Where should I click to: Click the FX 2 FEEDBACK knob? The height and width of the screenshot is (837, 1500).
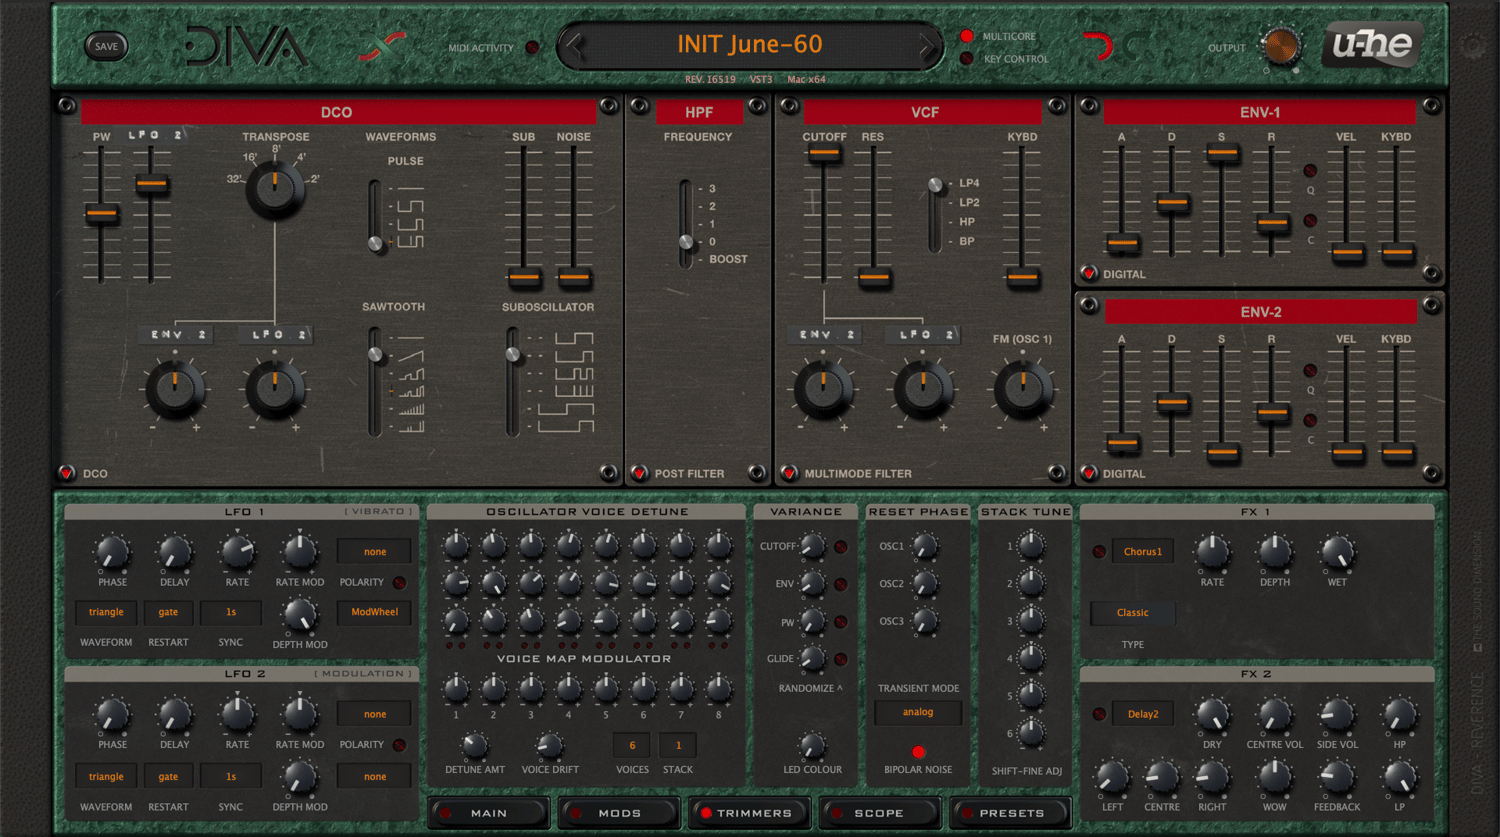click(1337, 777)
